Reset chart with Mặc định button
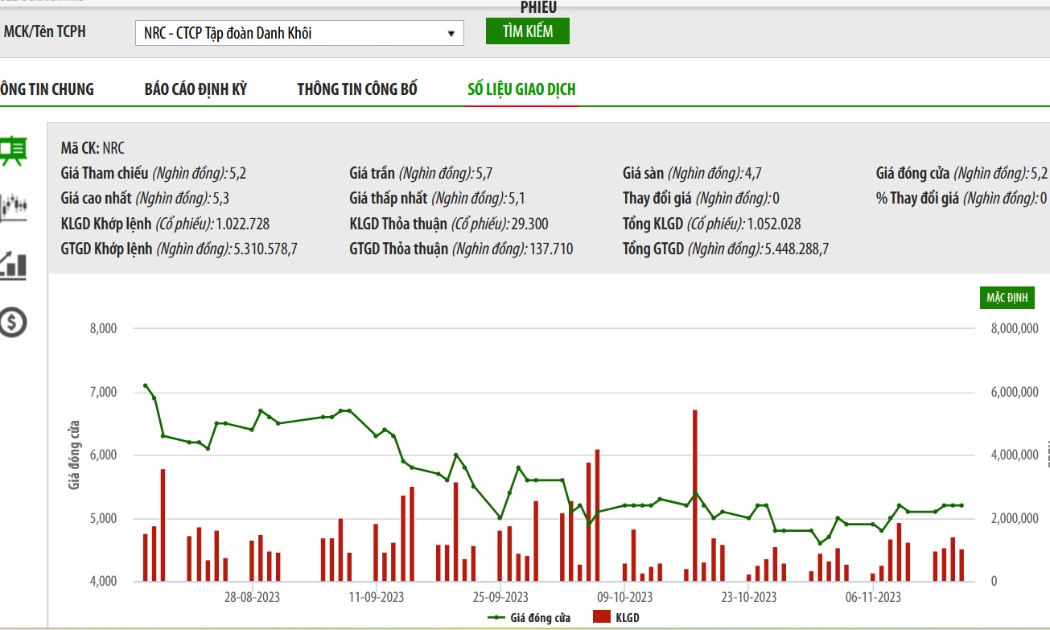 point(1006,297)
